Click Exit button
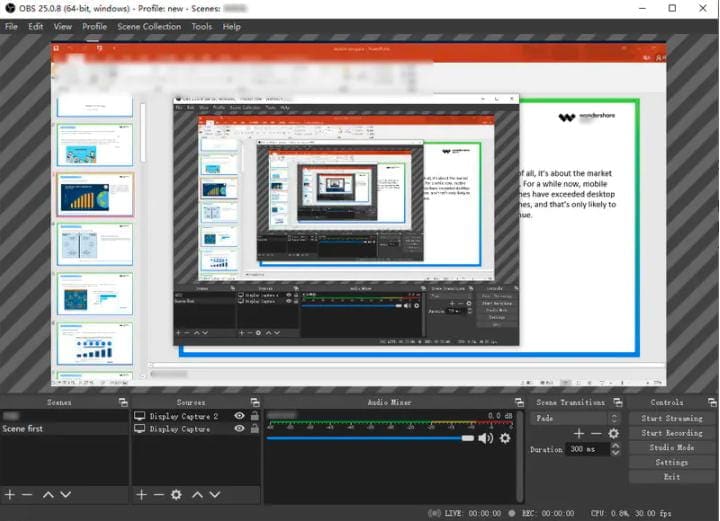 (x=672, y=477)
